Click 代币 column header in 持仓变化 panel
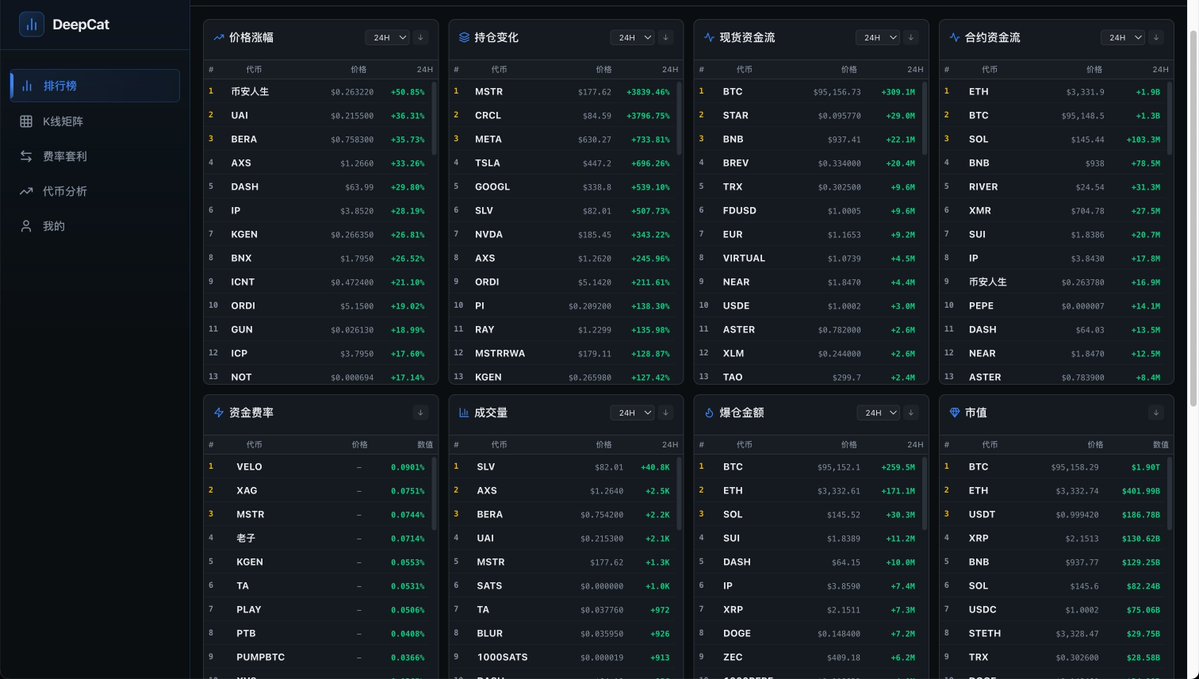 coord(499,70)
